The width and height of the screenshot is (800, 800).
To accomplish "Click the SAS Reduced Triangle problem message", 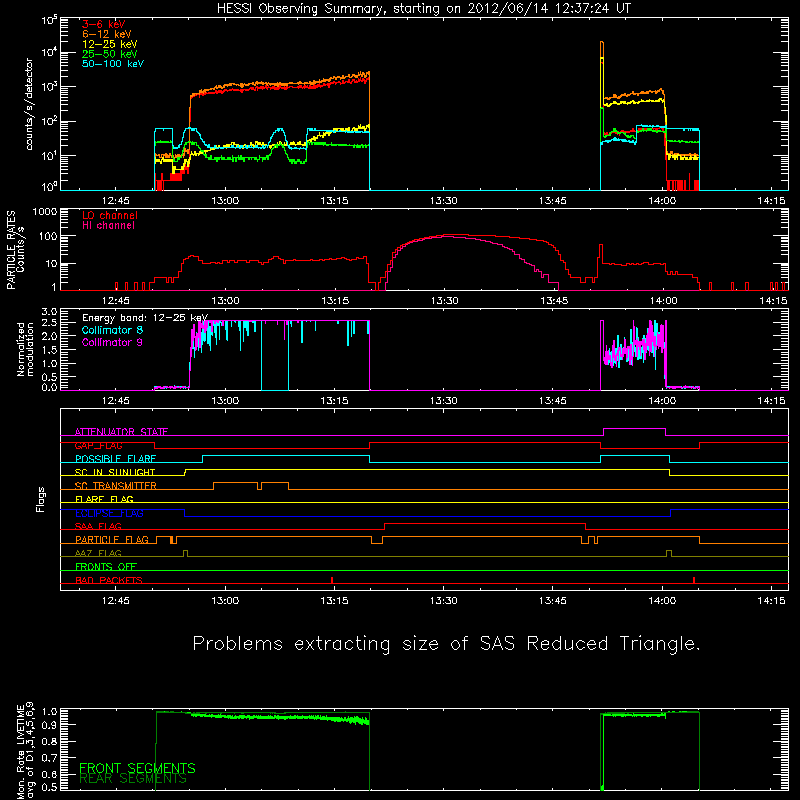I will (x=446, y=644).
